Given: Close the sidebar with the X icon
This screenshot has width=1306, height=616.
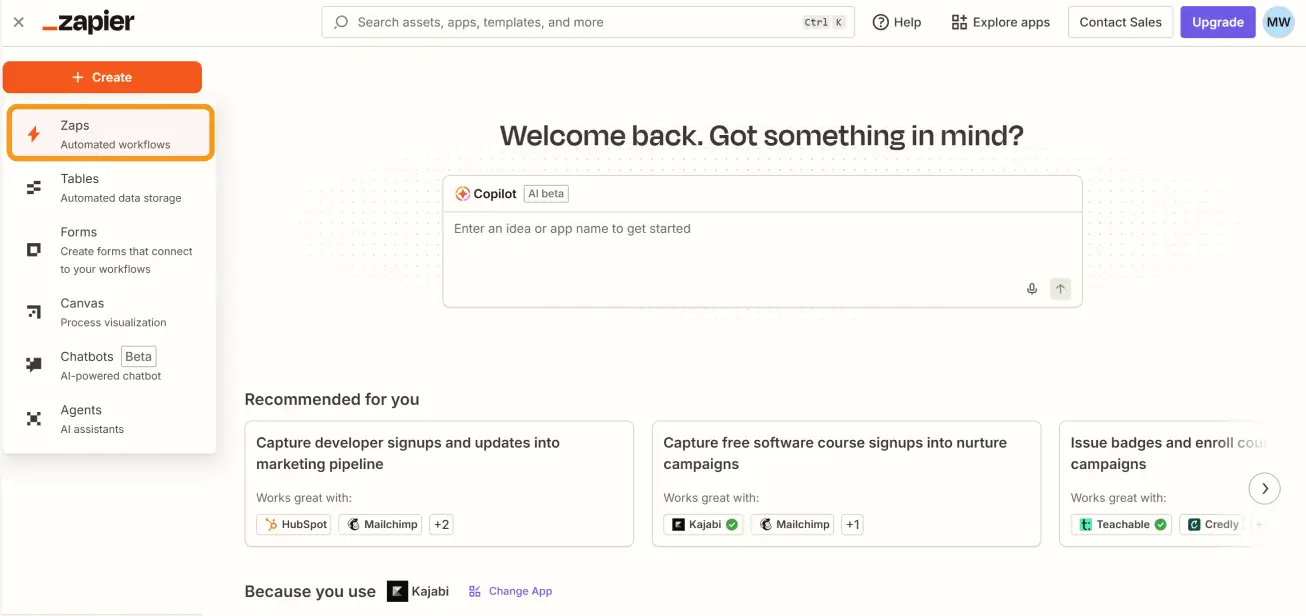Looking at the screenshot, I should coord(18,22).
